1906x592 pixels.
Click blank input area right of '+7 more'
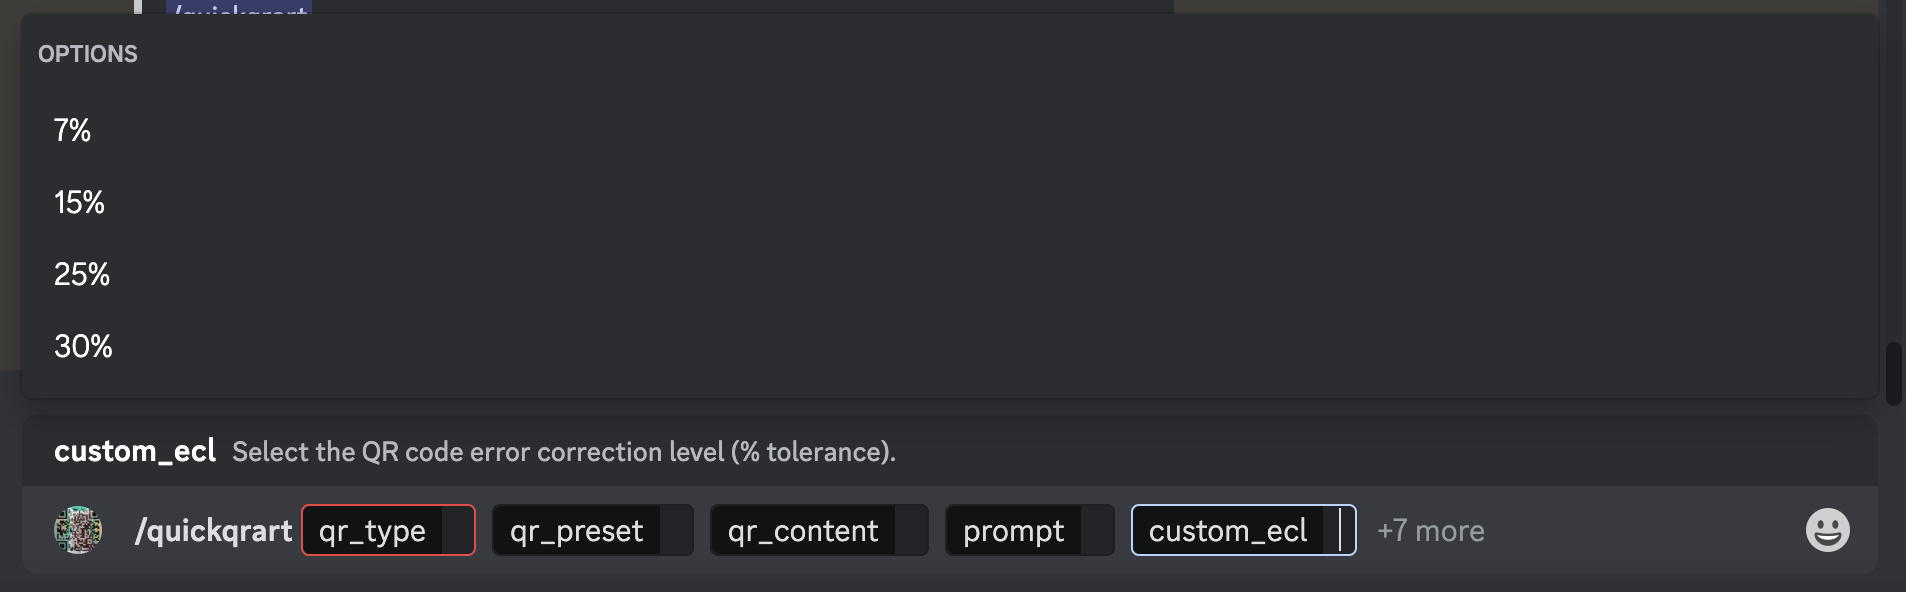(1640, 531)
